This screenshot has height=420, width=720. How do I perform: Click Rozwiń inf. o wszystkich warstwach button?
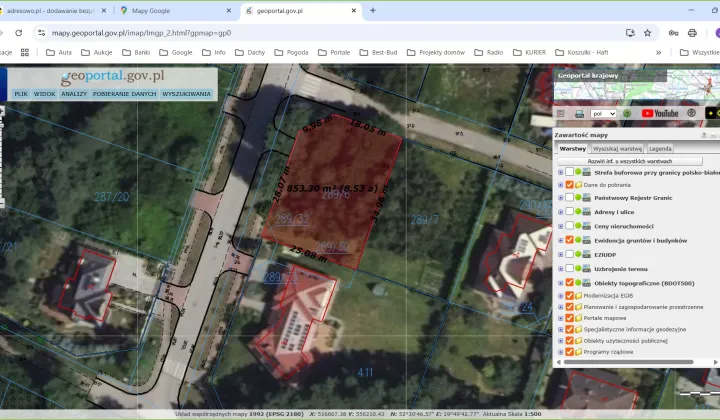[630, 161]
